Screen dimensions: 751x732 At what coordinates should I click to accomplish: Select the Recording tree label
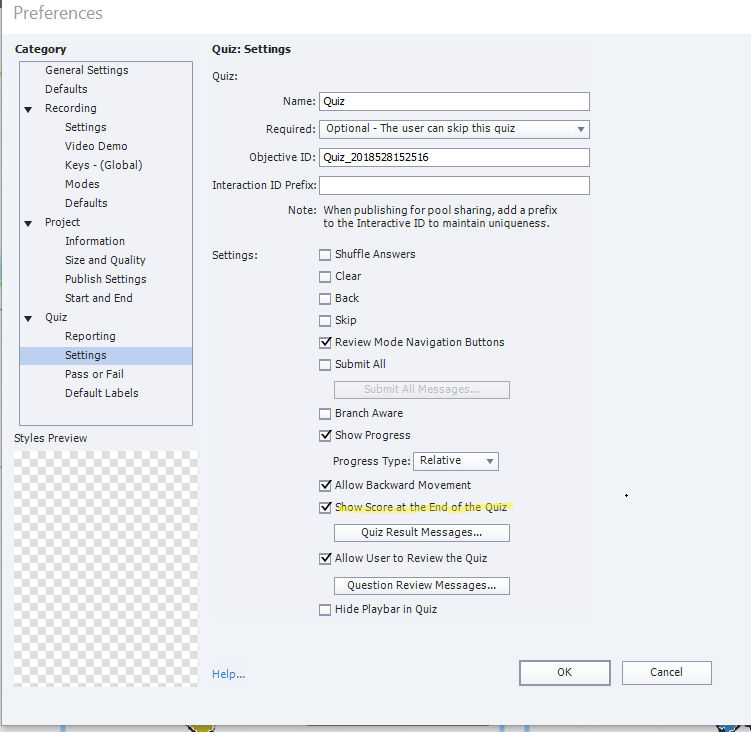point(71,108)
